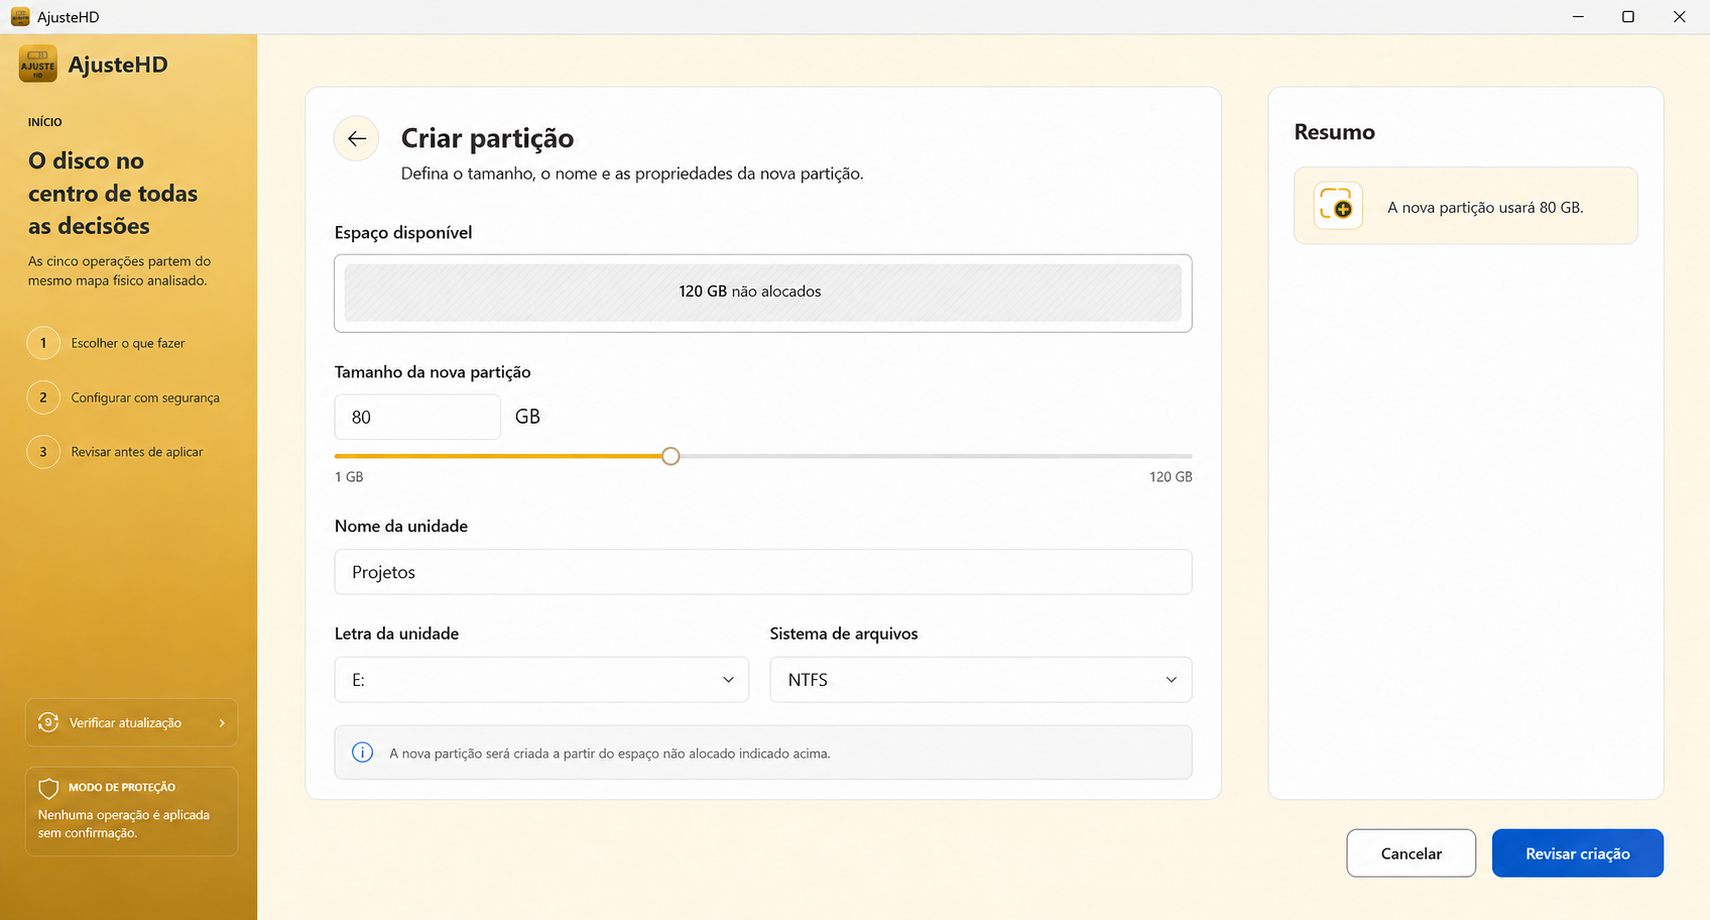The width and height of the screenshot is (1710, 920).
Task: Select step 2 circle Configurar com segurança
Action: tap(43, 397)
